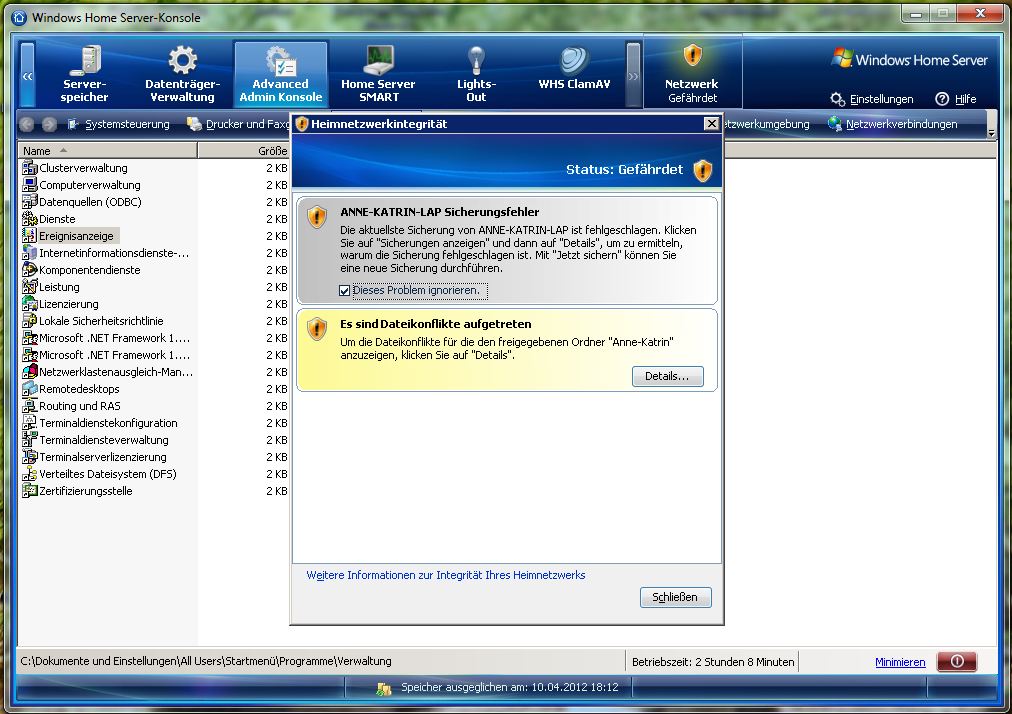Sort list by Größe column header
Viewport: 1012px width, 714px height.
coord(243,150)
